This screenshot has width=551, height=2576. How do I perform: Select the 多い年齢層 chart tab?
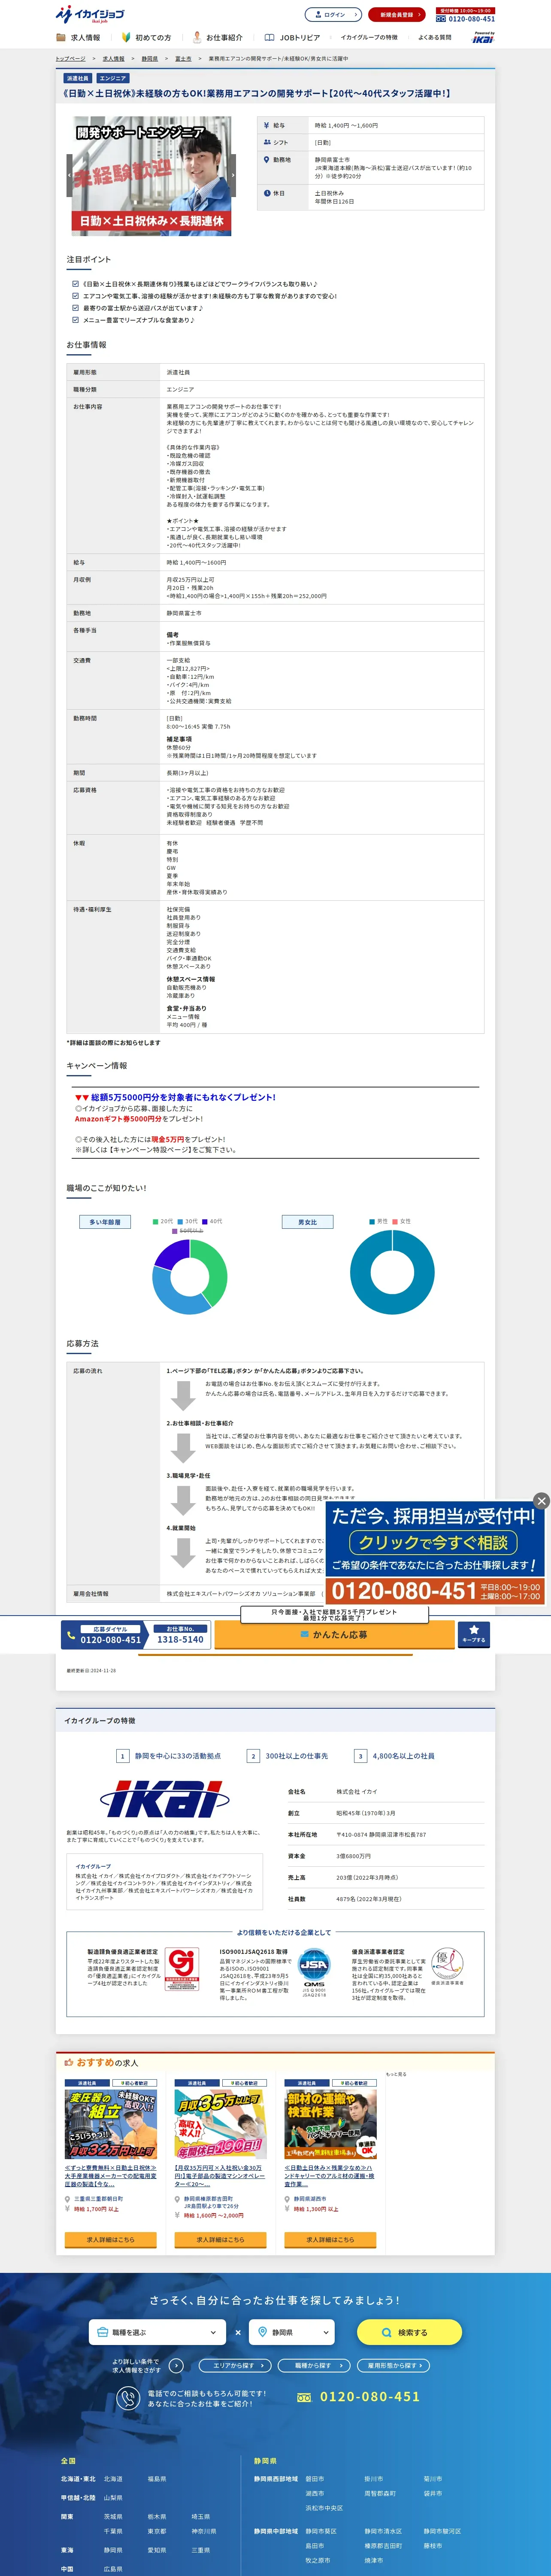[105, 1222]
